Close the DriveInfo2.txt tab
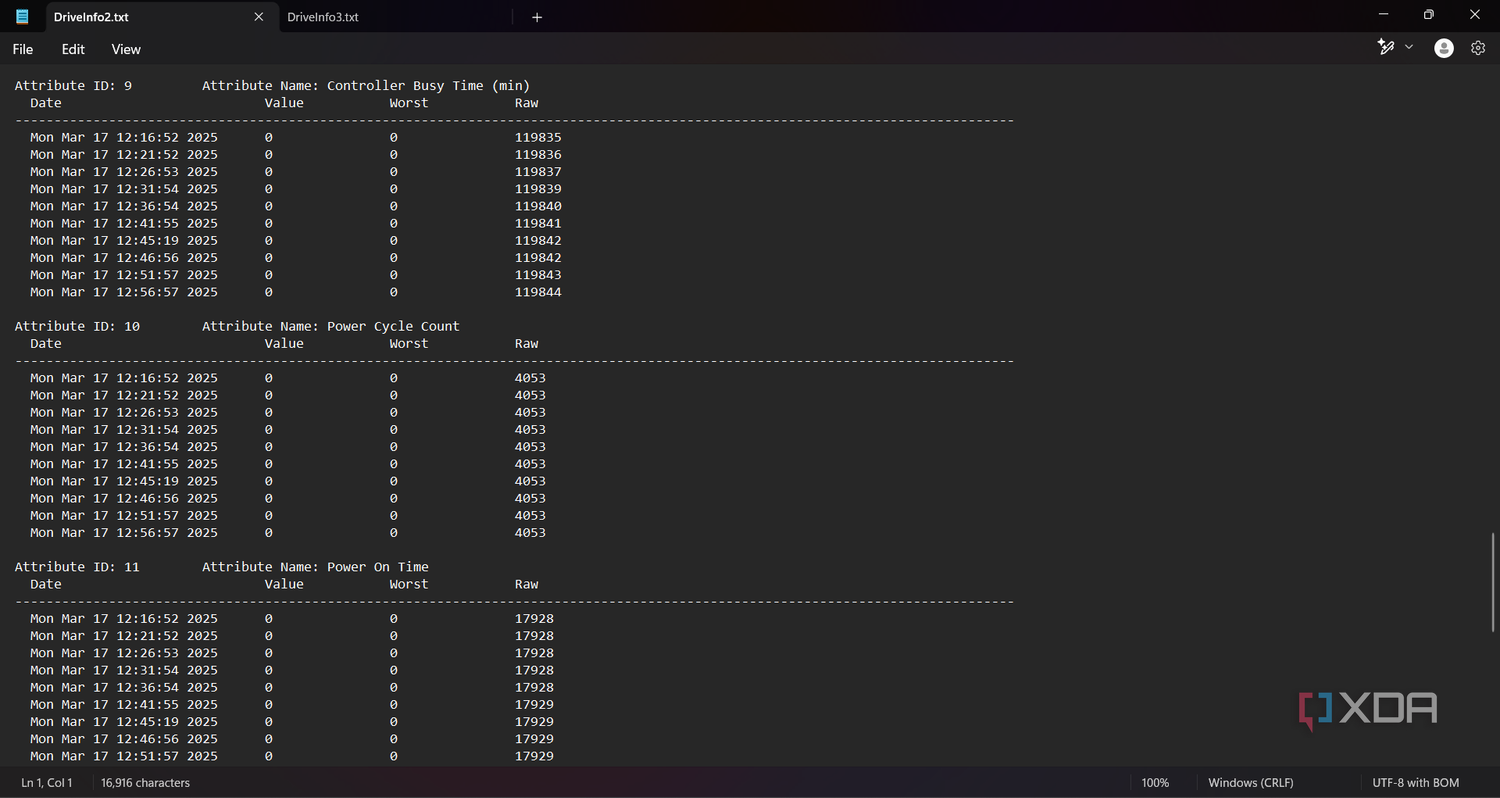Screen dimensions: 1500x798 (259, 17)
